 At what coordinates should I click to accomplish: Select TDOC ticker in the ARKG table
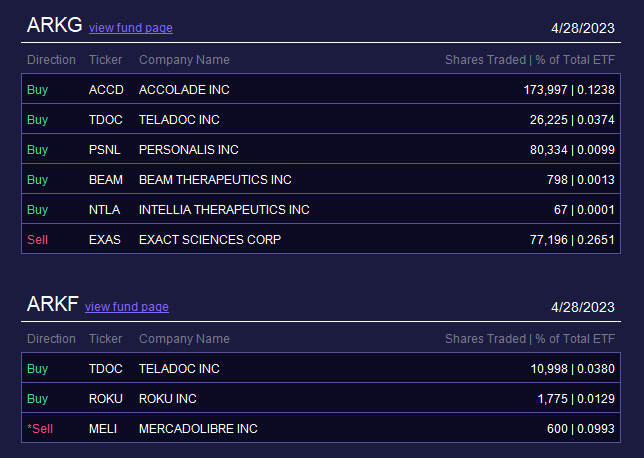point(106,120)
